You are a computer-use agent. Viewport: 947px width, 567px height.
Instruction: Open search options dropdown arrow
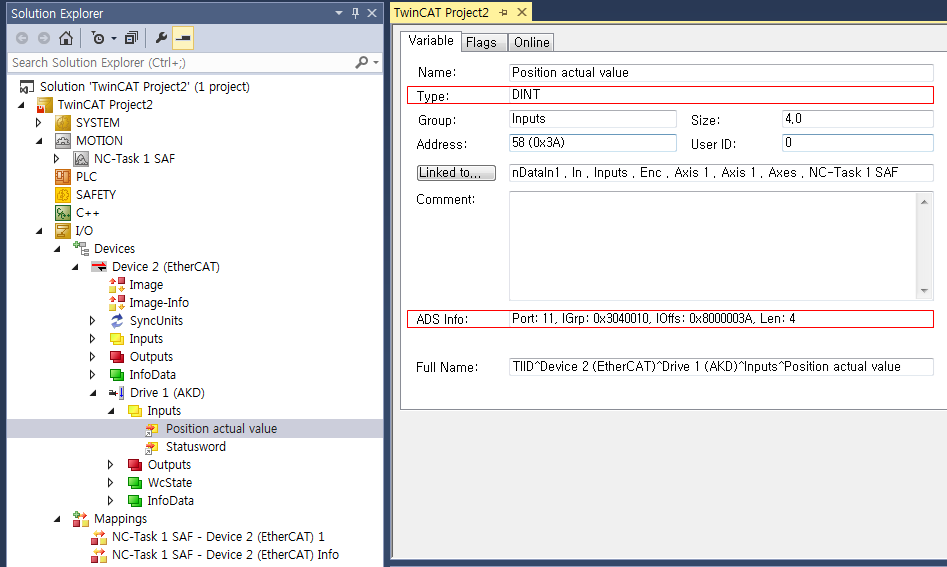(x=376, y=62)
